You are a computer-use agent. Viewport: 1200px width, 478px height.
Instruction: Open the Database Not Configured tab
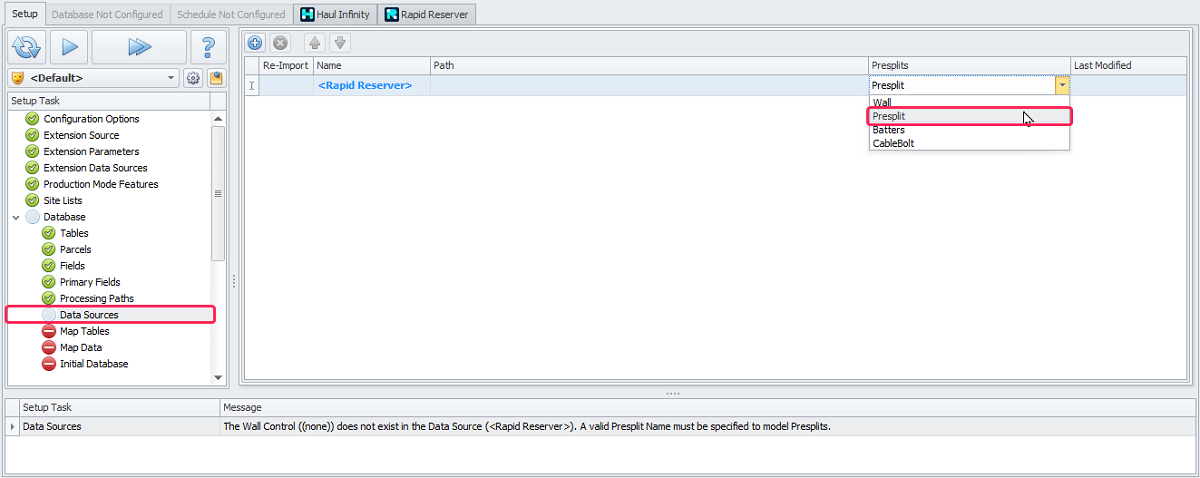click(107, 14)
